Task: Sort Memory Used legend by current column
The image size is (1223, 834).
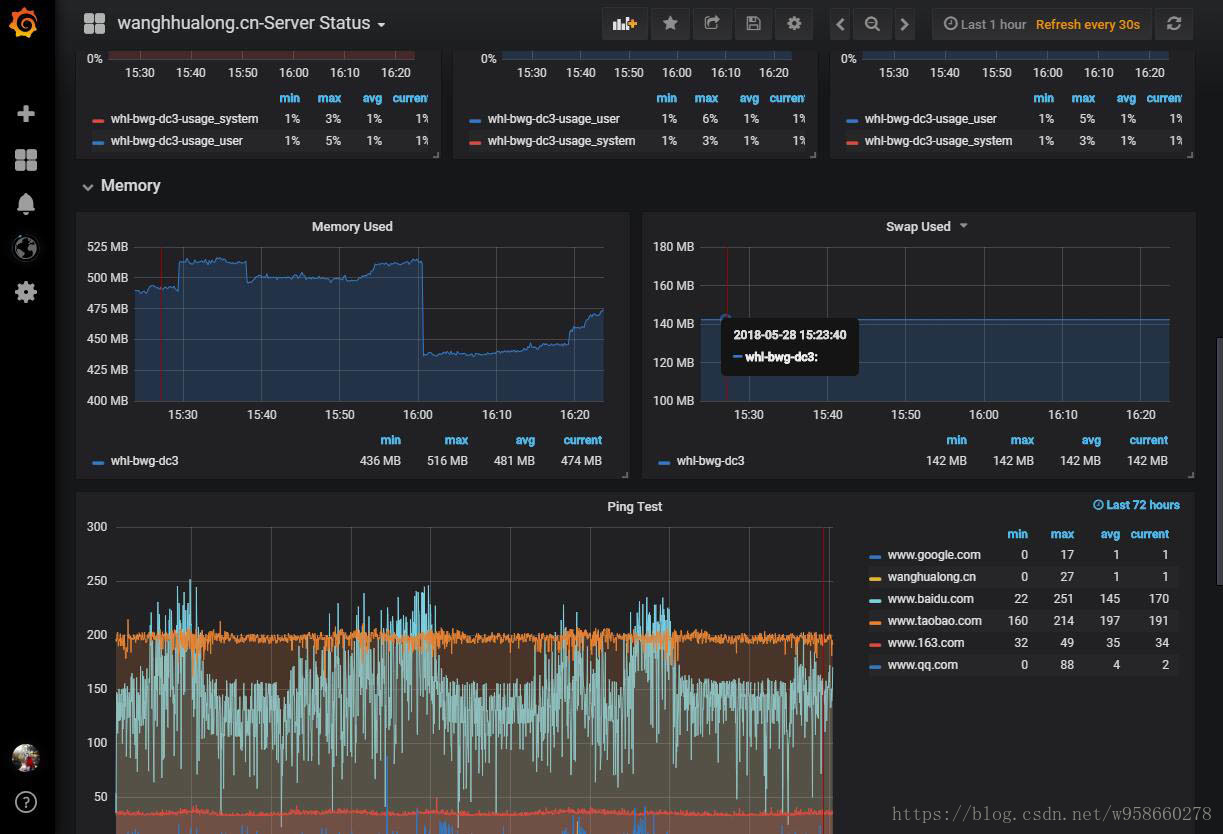Action: (x=582, y=440)
